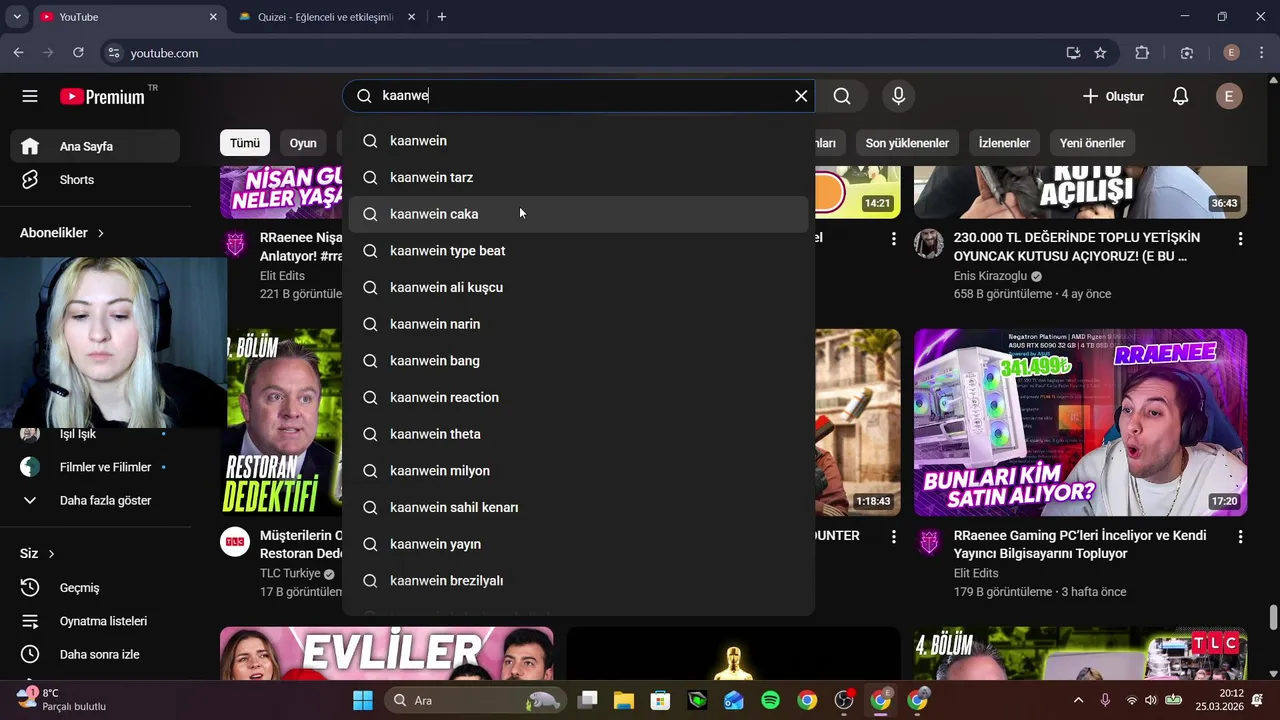The height and width of the screenshot is (720, 1280).
Task: Open Daha sonra izle list
Action: click(96, 654)
